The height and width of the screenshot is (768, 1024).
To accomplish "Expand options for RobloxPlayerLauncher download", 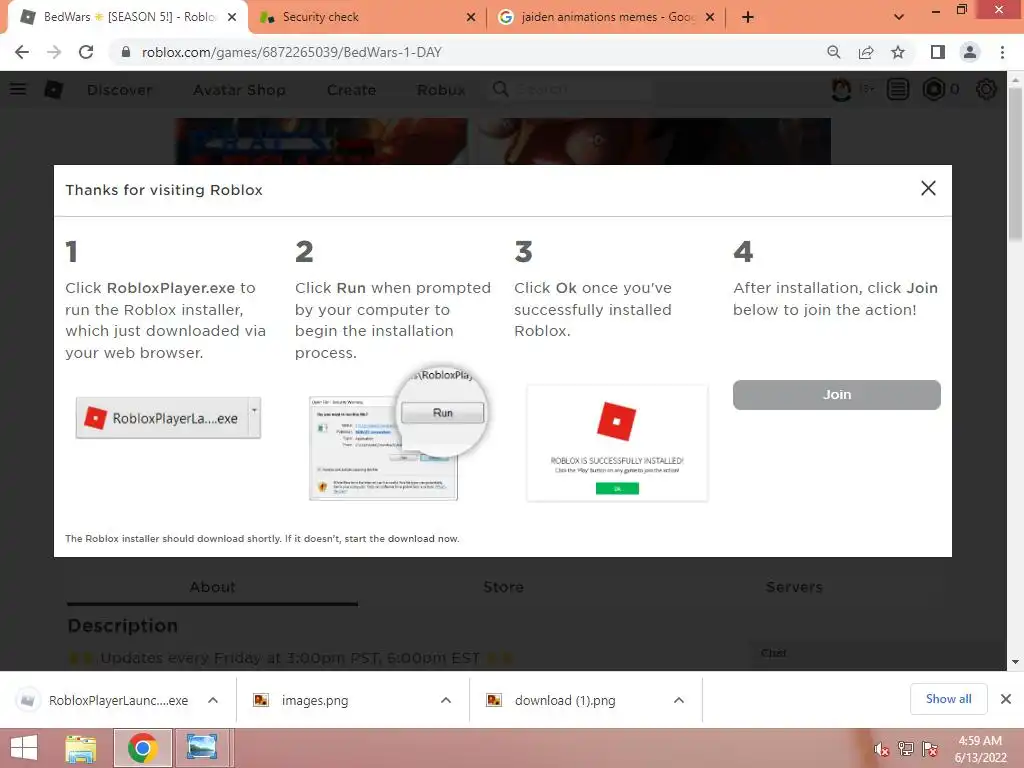I will (x=213, y=700).
